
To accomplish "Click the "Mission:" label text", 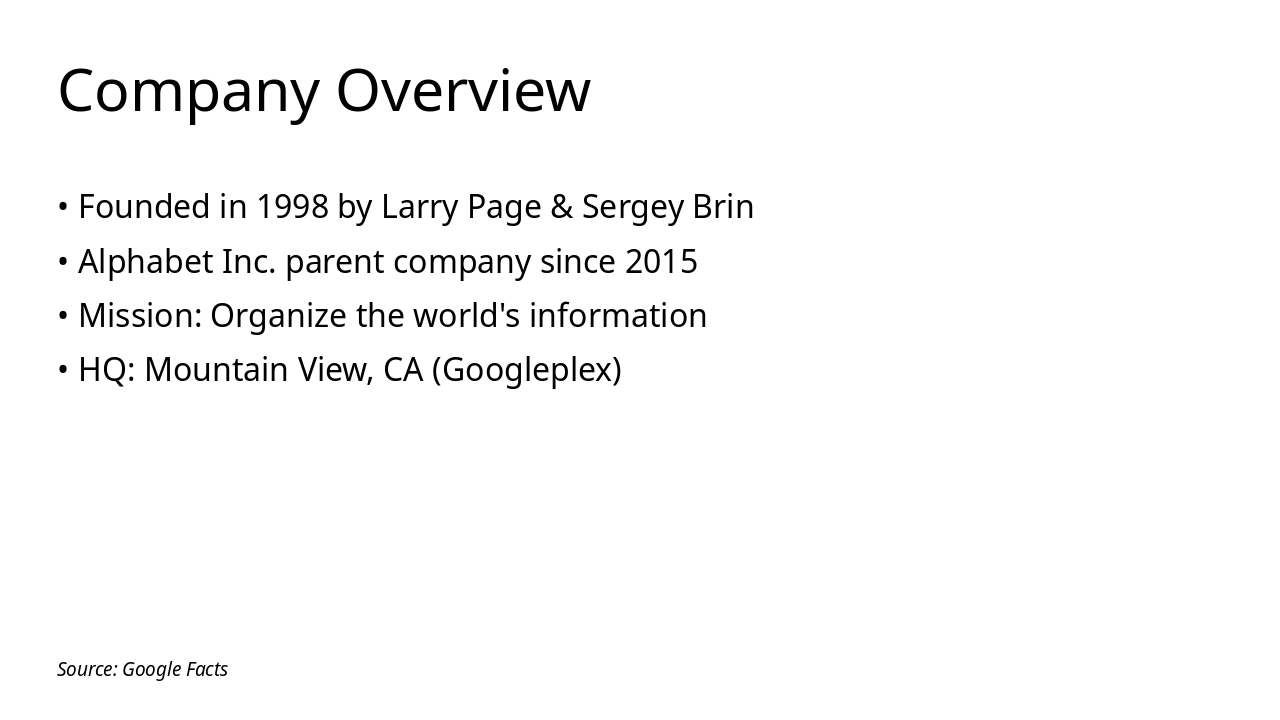I will tap(140, 316).
